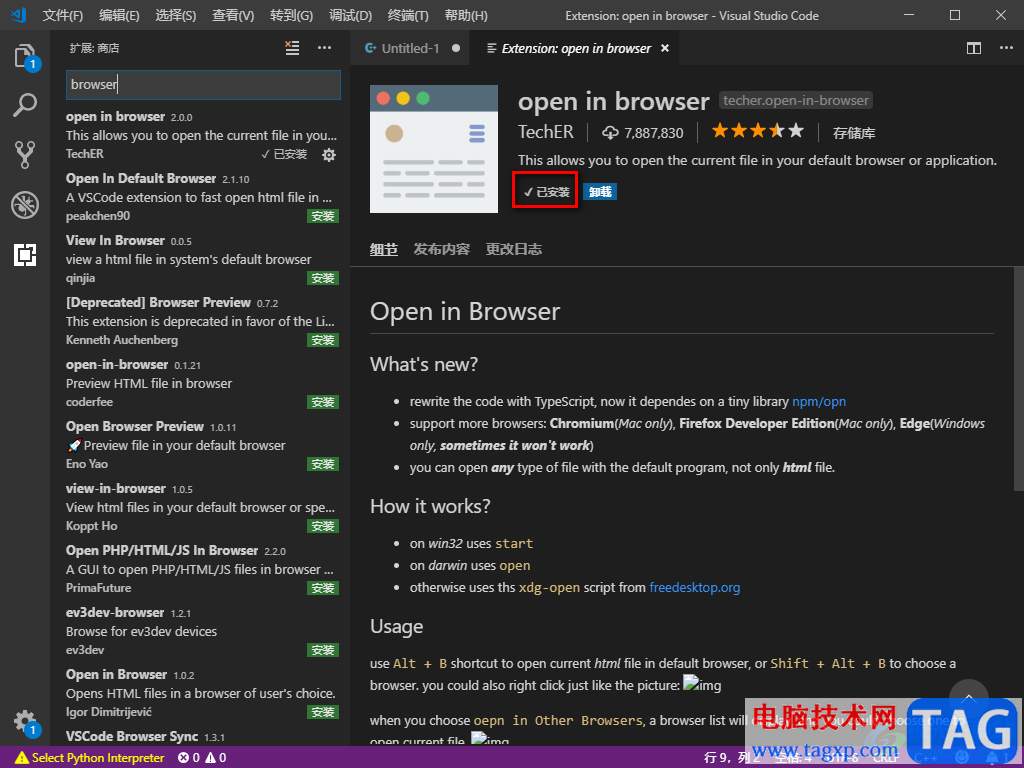The width and height of the screenshot is (1024, 768).
Task: Open the npm/opn link
Action: [x=819, y=402]
